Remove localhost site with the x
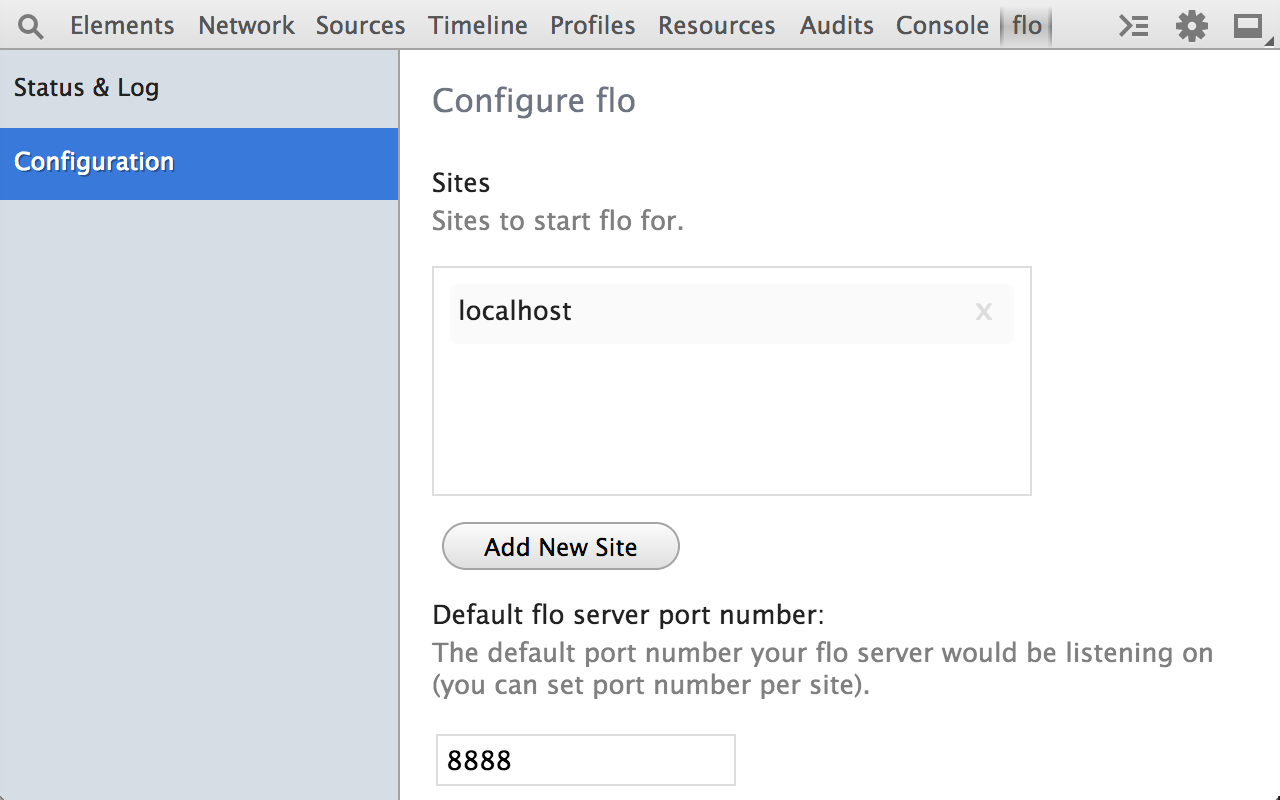The image size is (1280, 800). [x=983, y=312]
